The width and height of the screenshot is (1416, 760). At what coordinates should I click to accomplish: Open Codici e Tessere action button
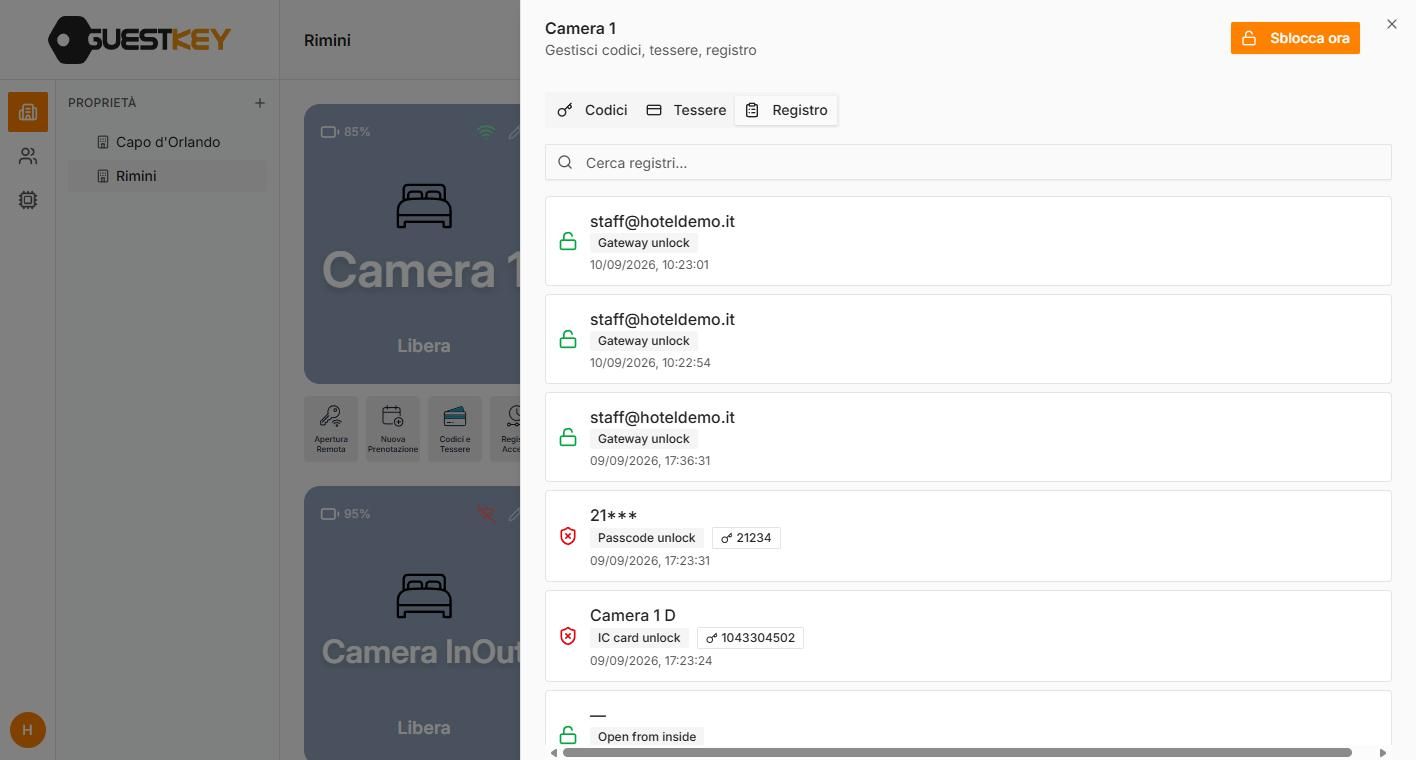[455, 429]
